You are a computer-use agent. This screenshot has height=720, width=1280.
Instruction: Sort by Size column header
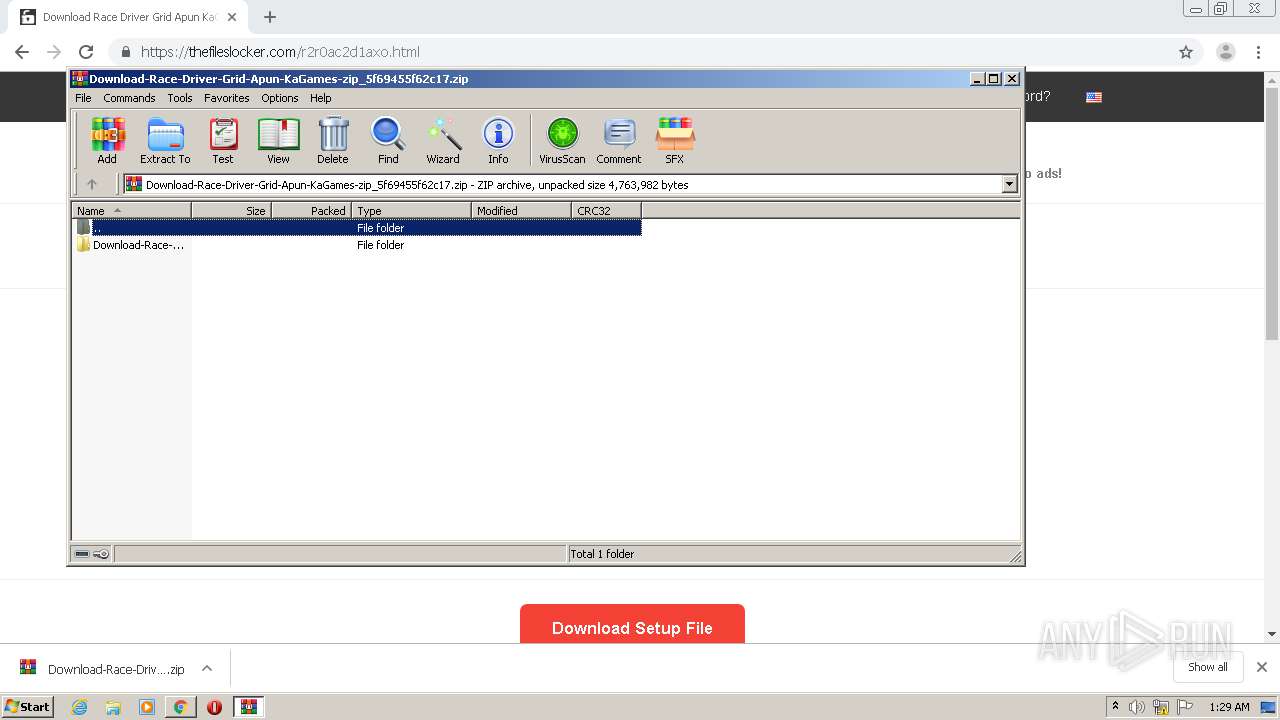pos(231,210)
